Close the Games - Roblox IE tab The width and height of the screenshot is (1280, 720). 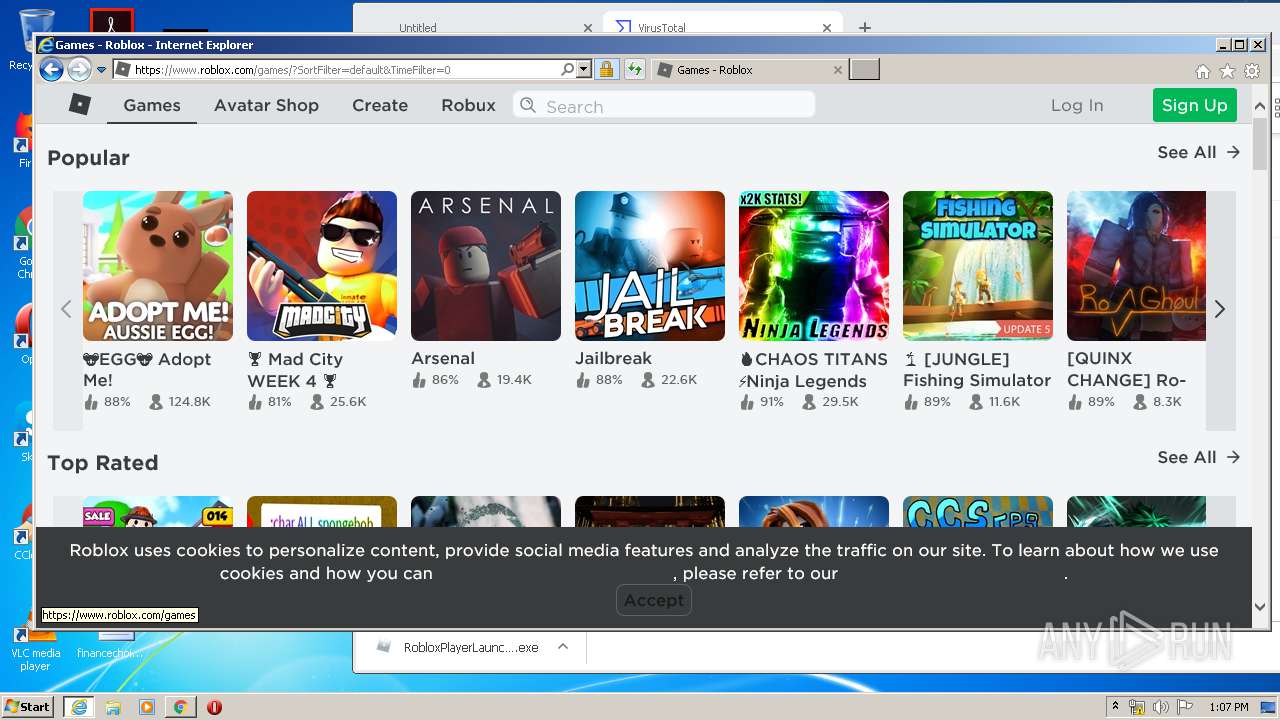point(838,70)
